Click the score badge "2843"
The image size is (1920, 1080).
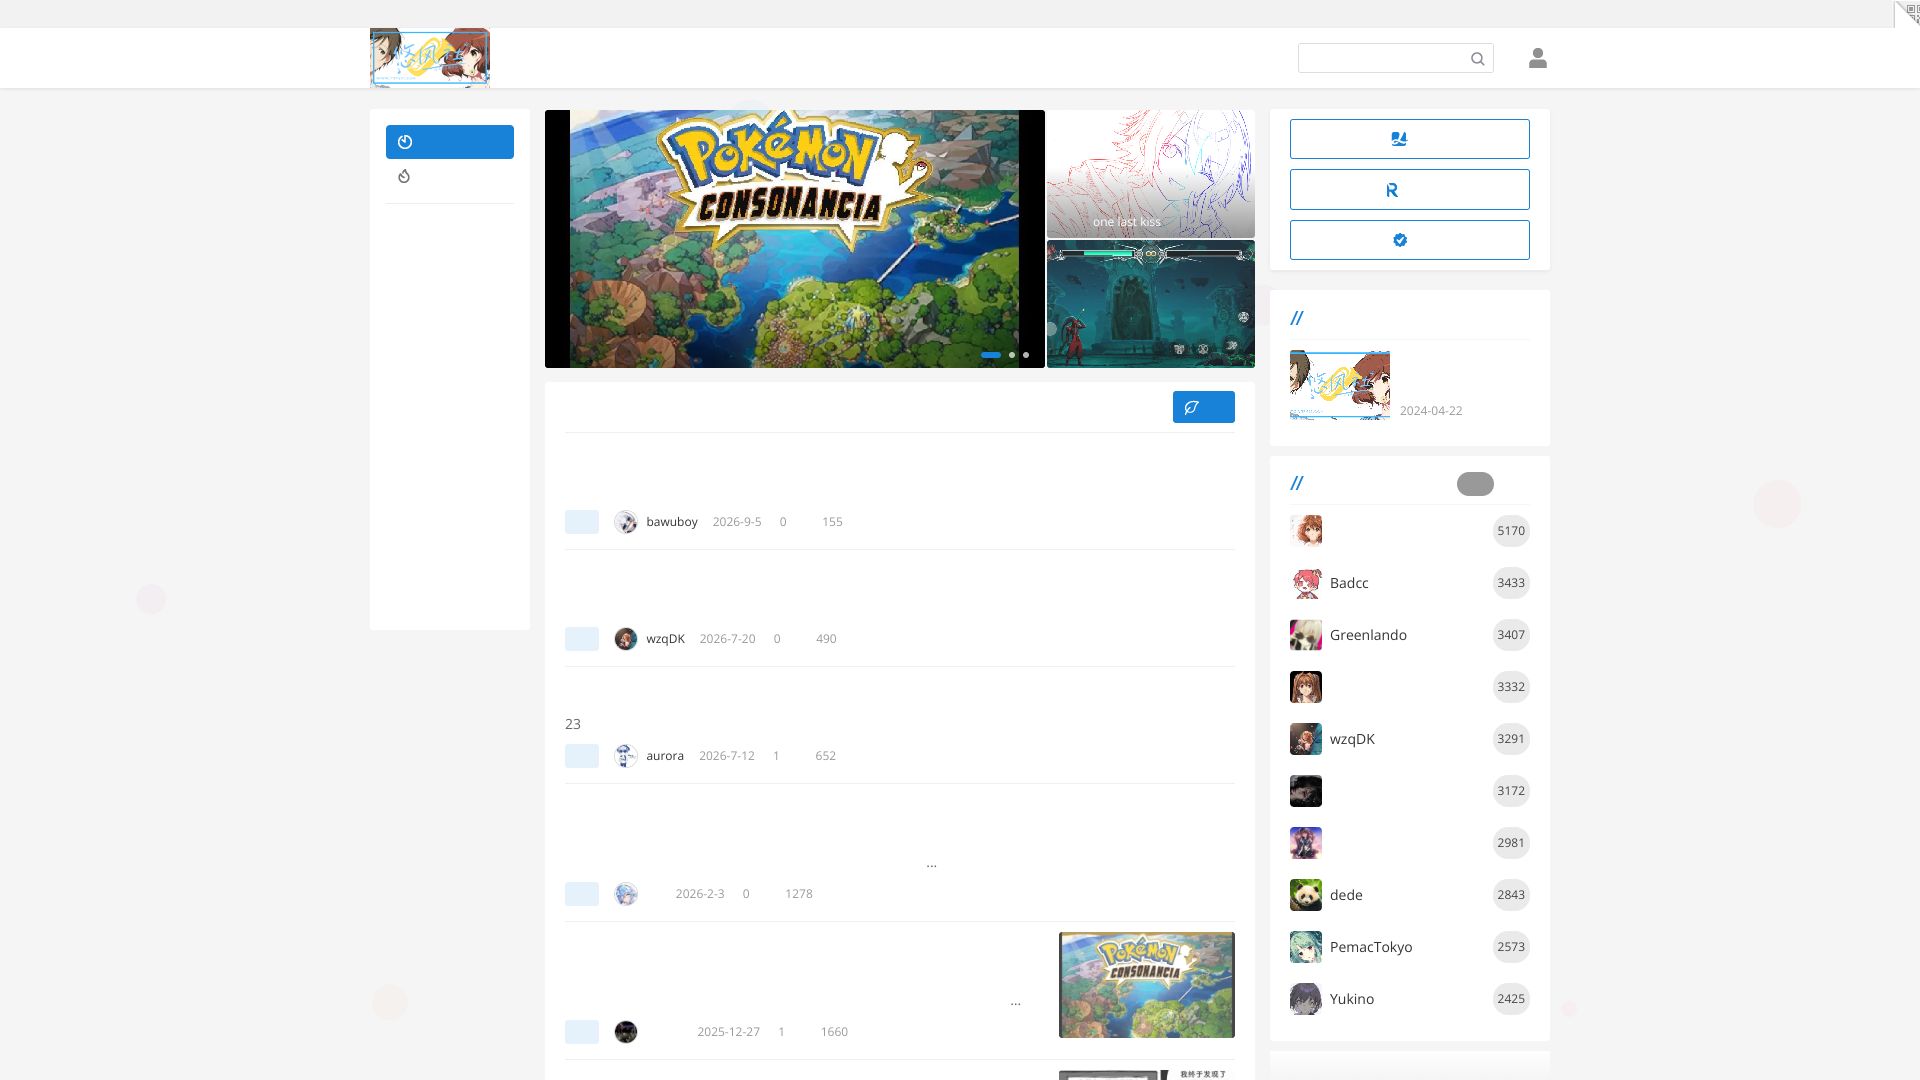1511,895
